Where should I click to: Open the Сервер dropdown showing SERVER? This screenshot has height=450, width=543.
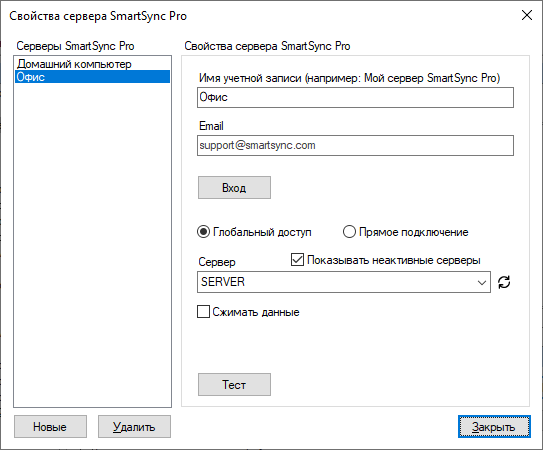point(344,282)
